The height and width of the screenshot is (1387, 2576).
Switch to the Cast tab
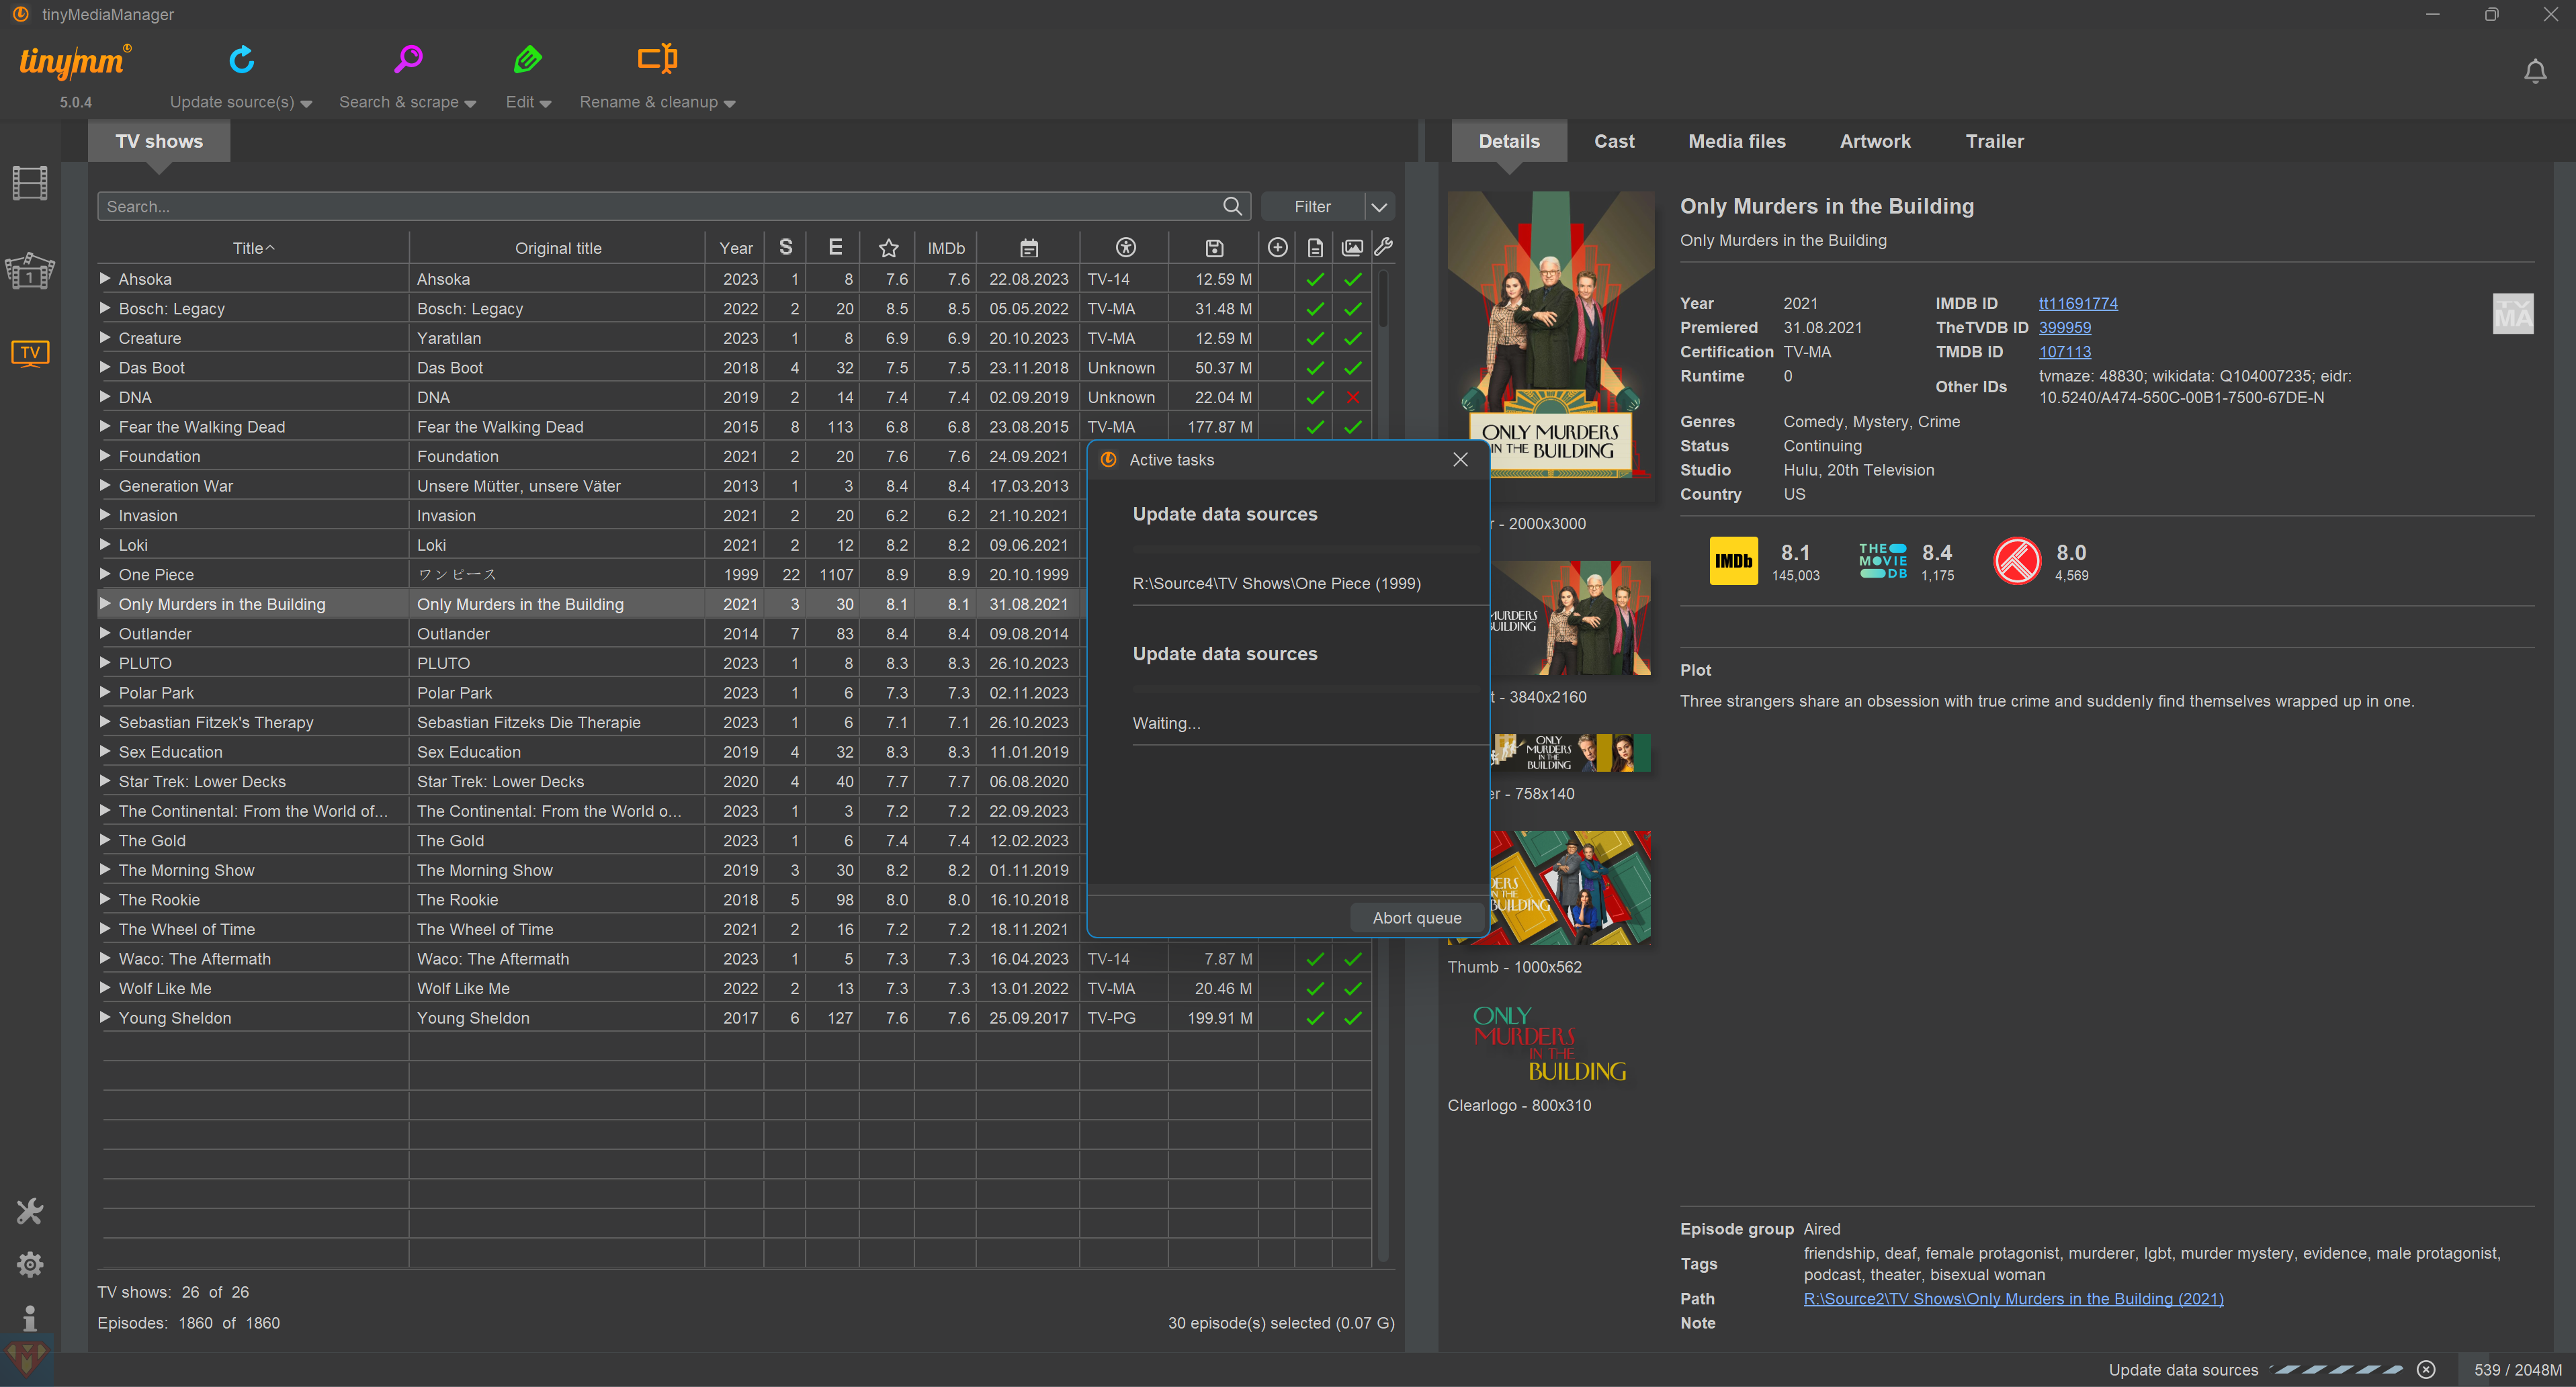tap(1613, 141)
